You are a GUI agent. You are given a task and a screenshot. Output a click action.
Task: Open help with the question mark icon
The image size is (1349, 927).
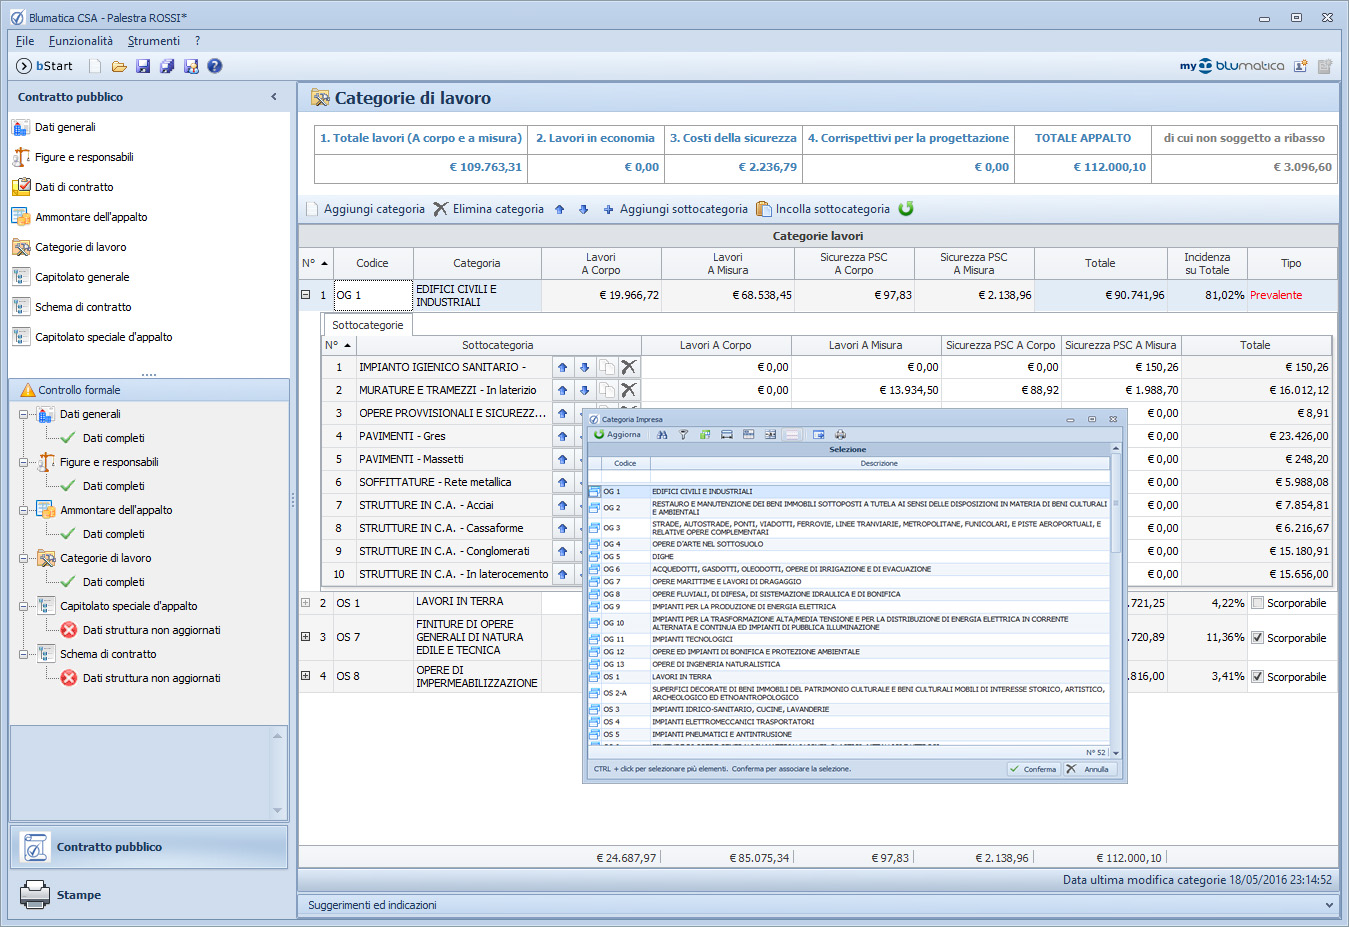coord(214,66)
